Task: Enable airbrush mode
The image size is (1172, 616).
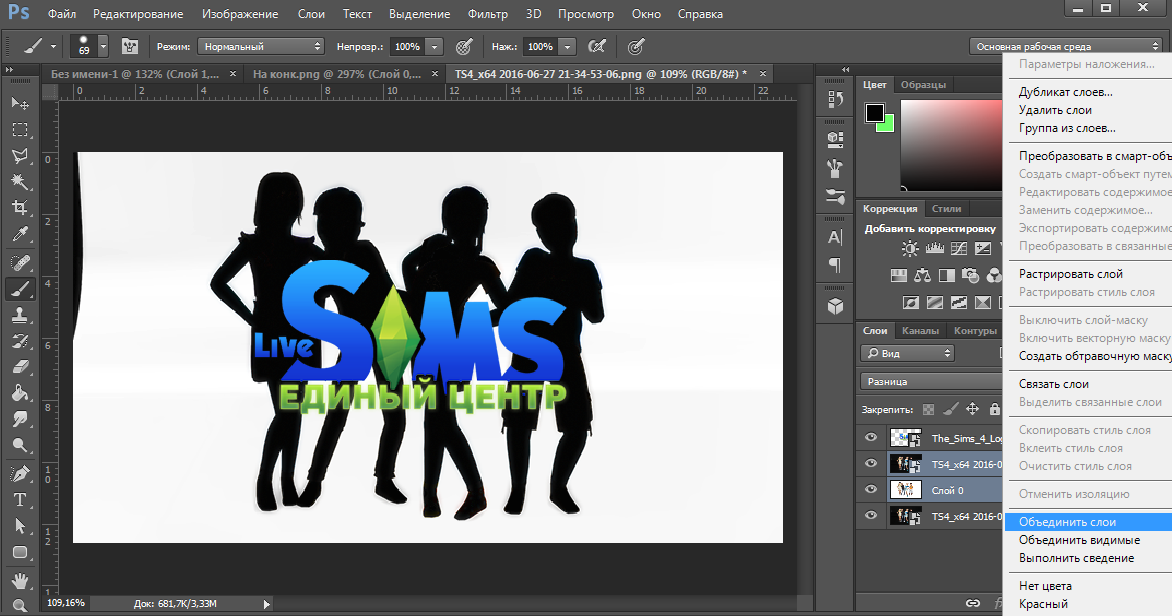Action: (x=596, y=46)
